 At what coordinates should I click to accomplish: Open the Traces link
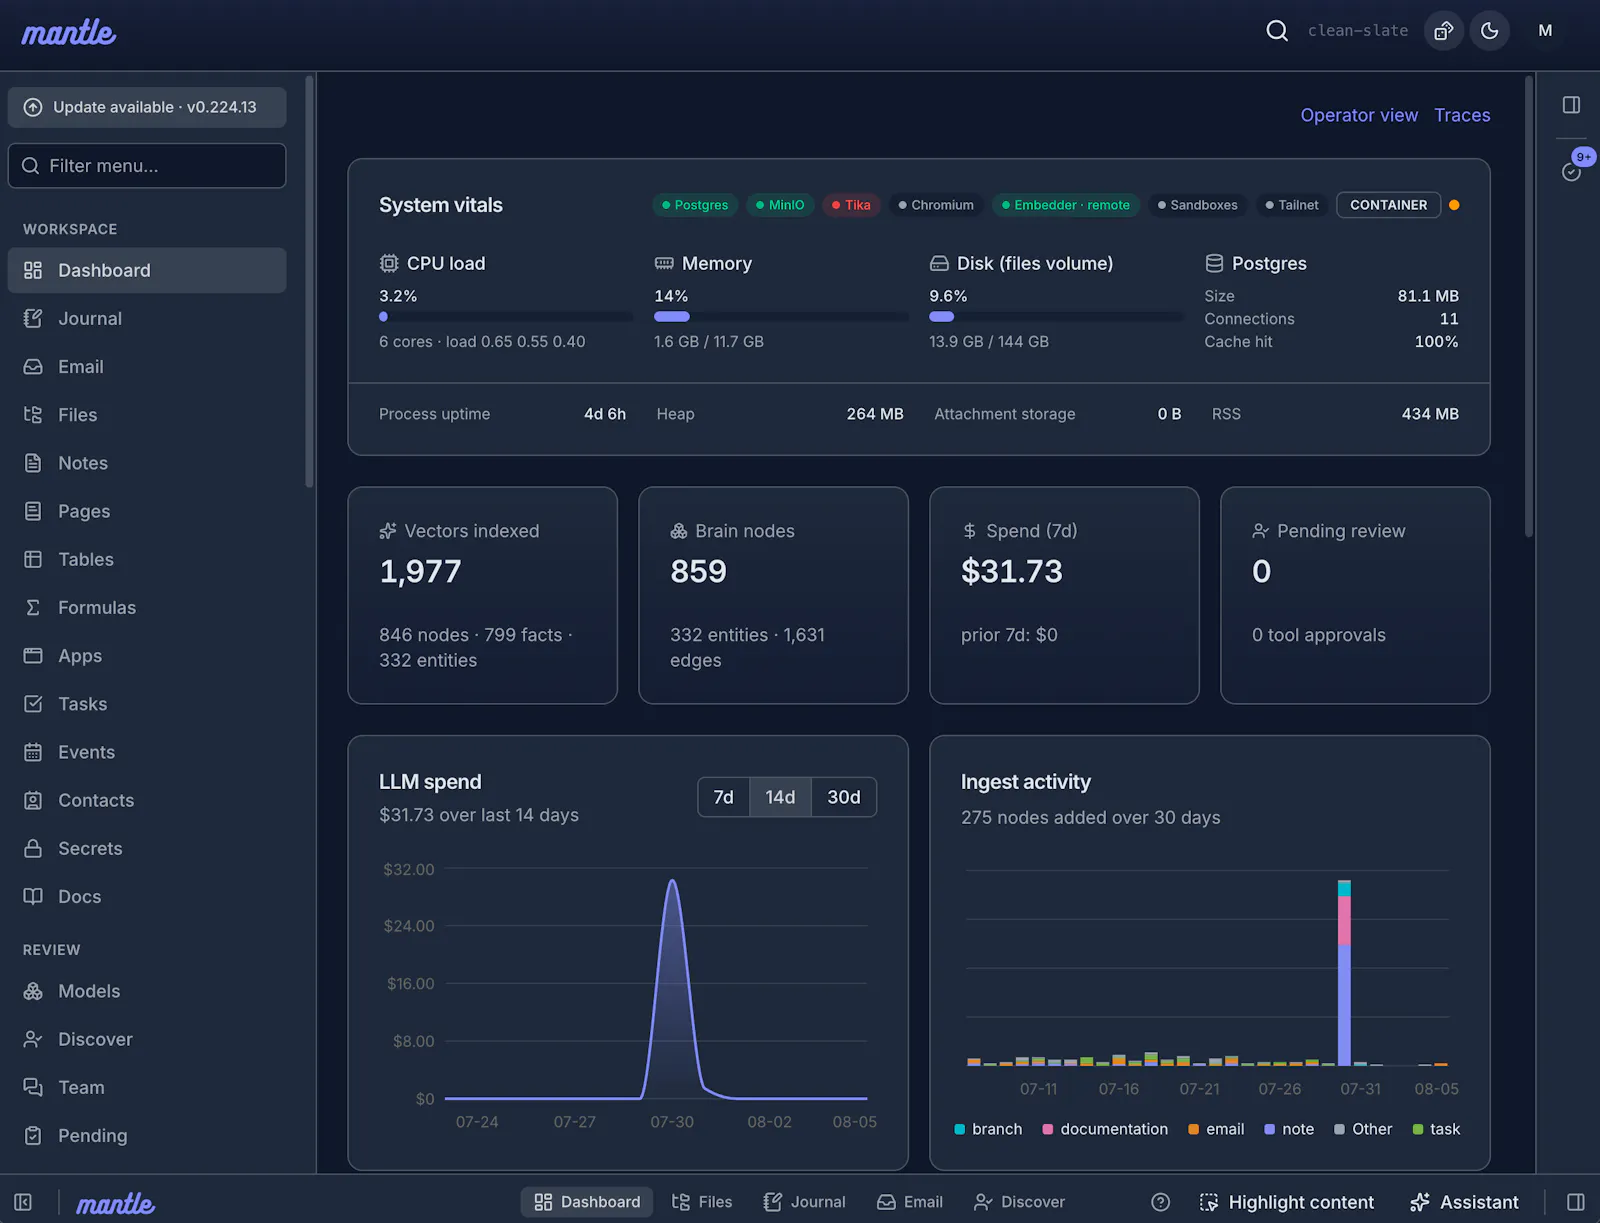tap(1462, 115)
